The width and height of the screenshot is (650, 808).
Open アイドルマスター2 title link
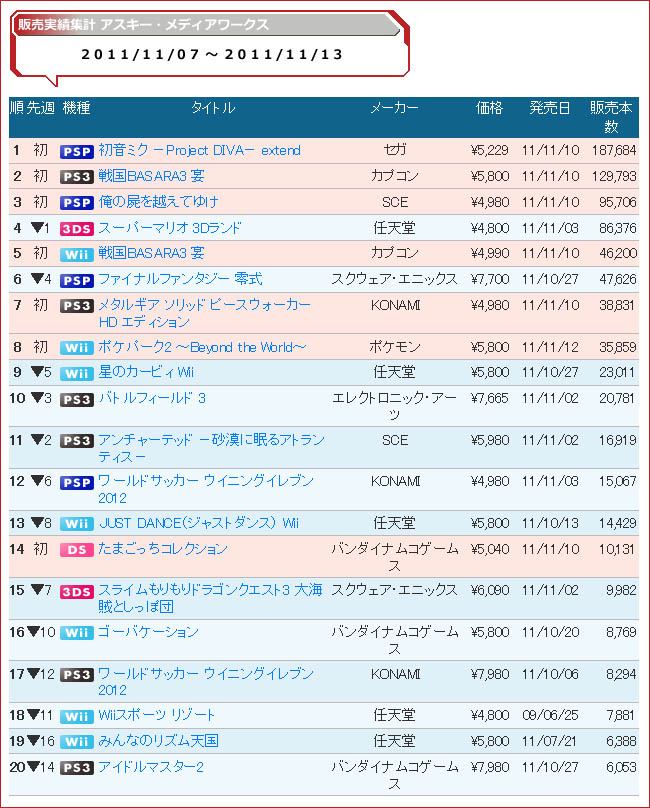pos(151,767)
